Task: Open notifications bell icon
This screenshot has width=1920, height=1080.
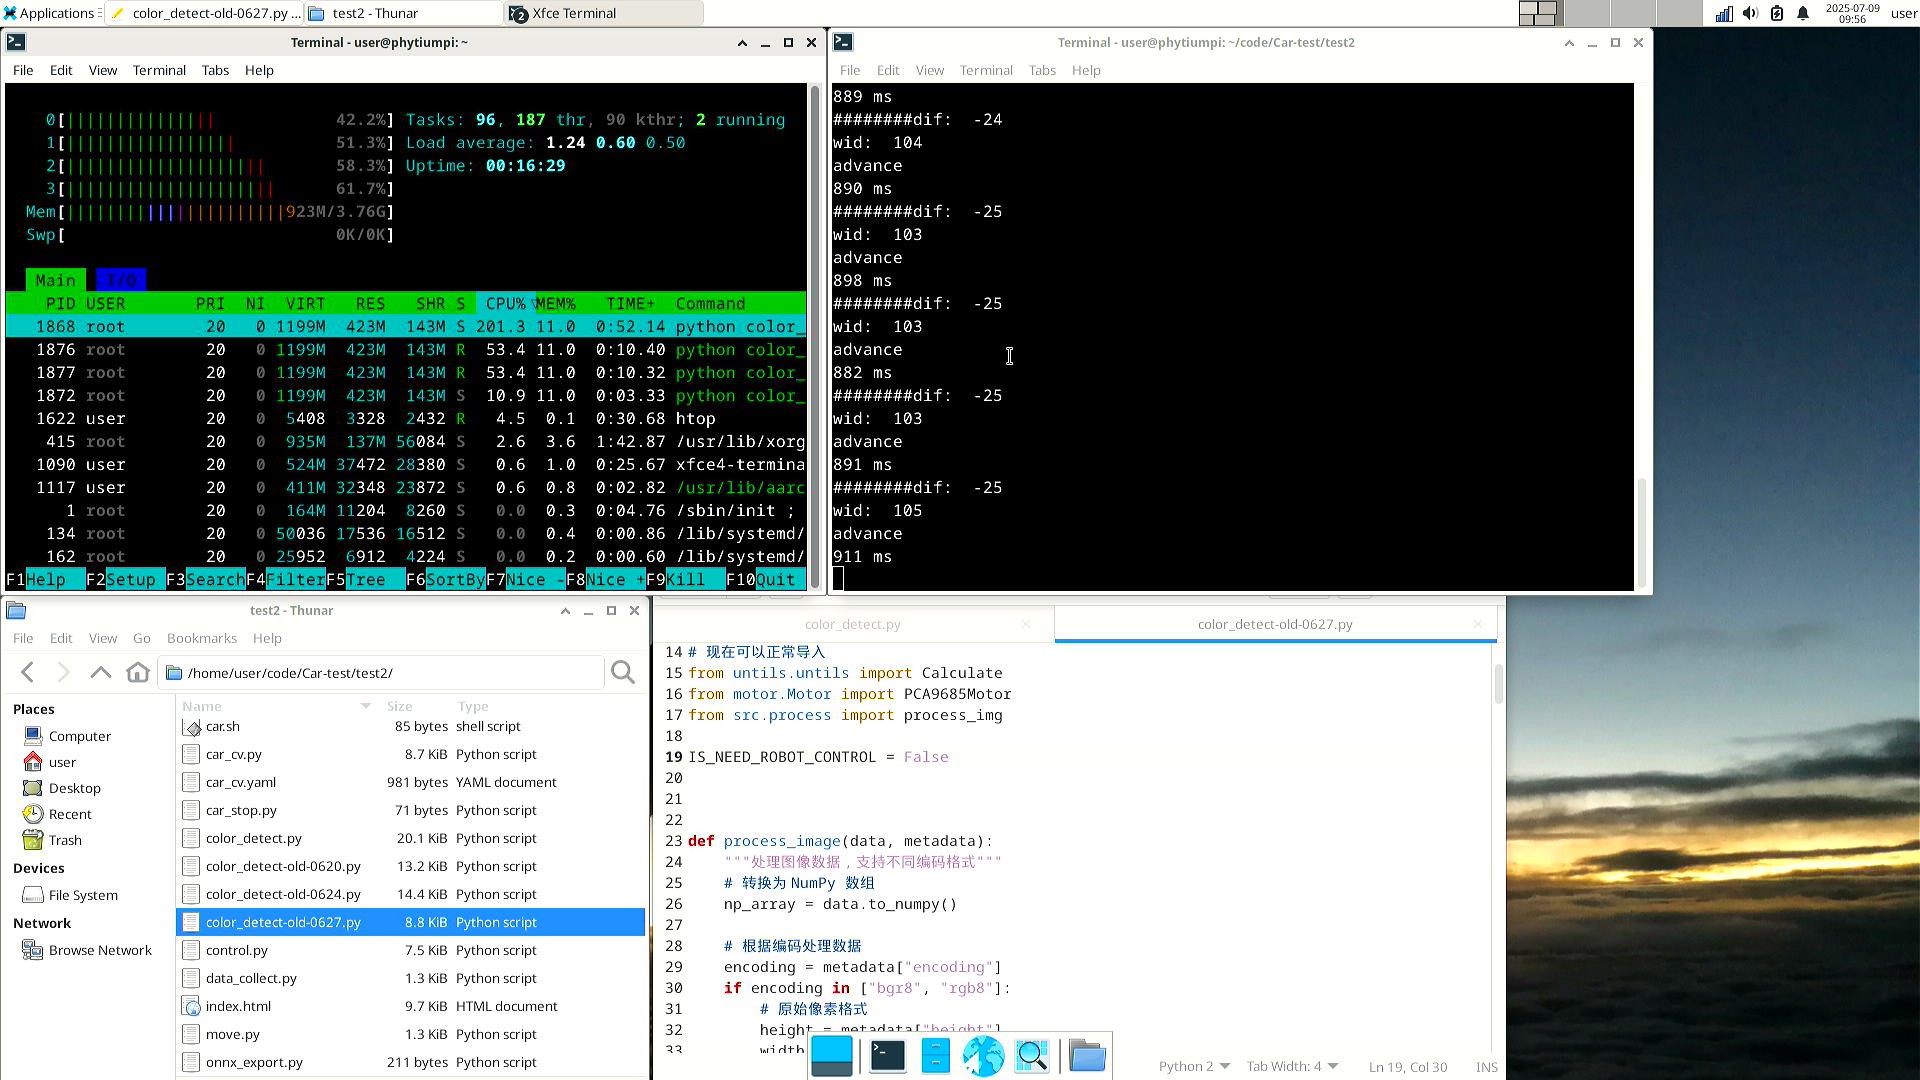Action: pos(1803,13)
